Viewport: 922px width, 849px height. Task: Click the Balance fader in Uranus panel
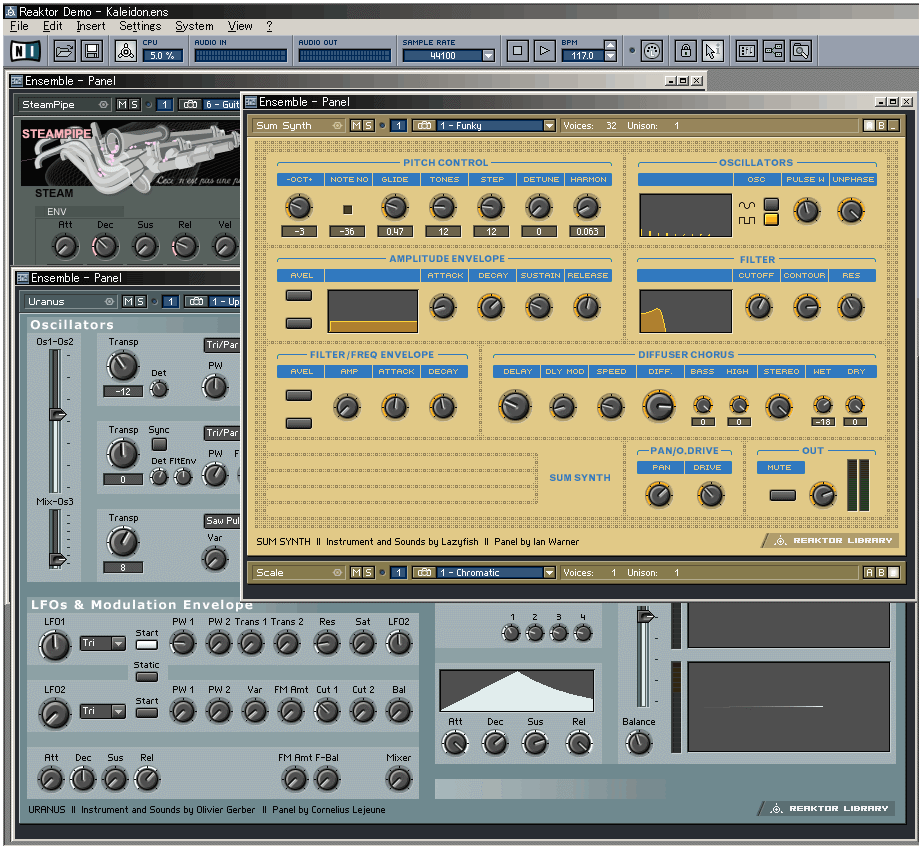pyautogui.click(x=645, y=655)
